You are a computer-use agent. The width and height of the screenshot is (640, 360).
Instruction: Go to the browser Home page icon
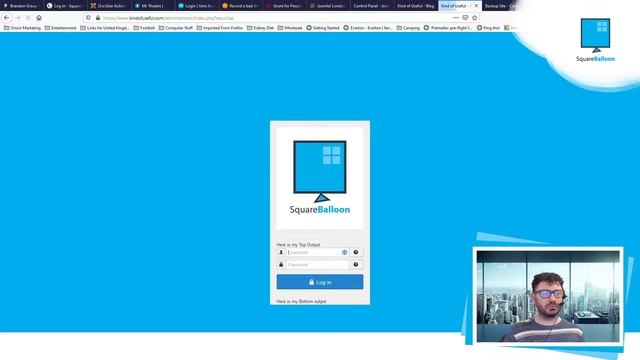[x=39, y=18]
